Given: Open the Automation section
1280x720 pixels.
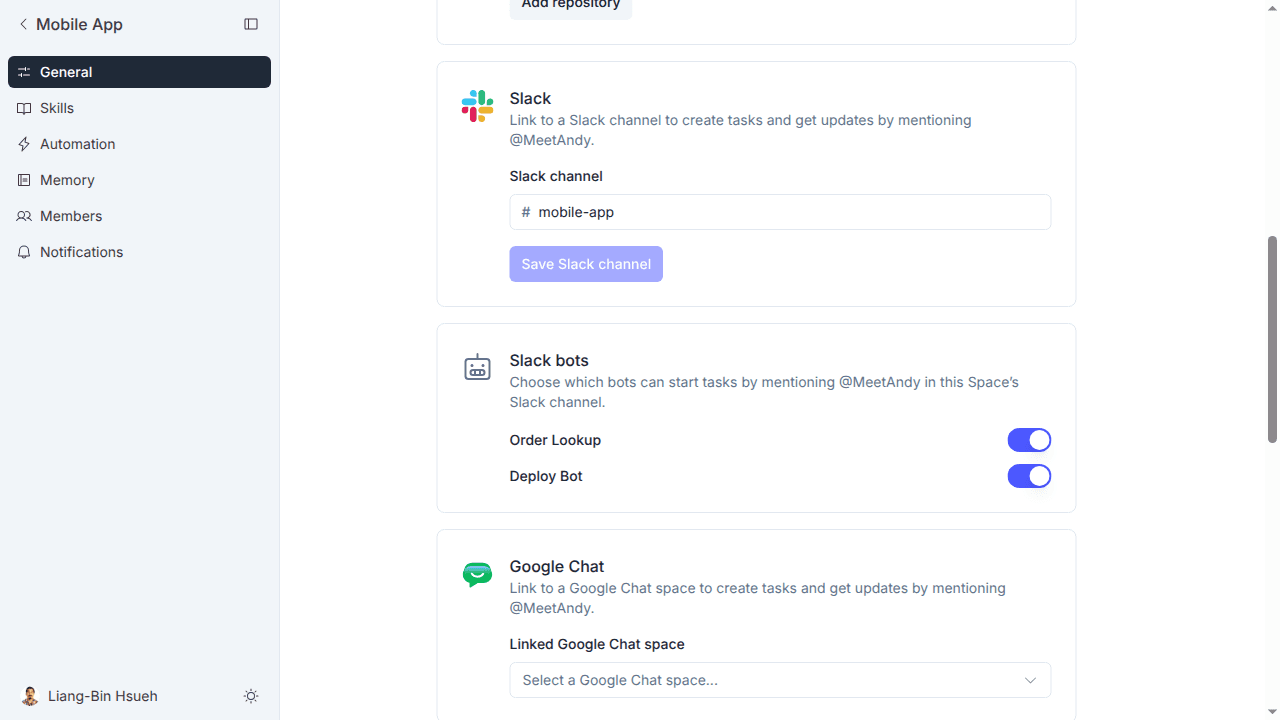Looking at the screenshot, I should 139,144.
